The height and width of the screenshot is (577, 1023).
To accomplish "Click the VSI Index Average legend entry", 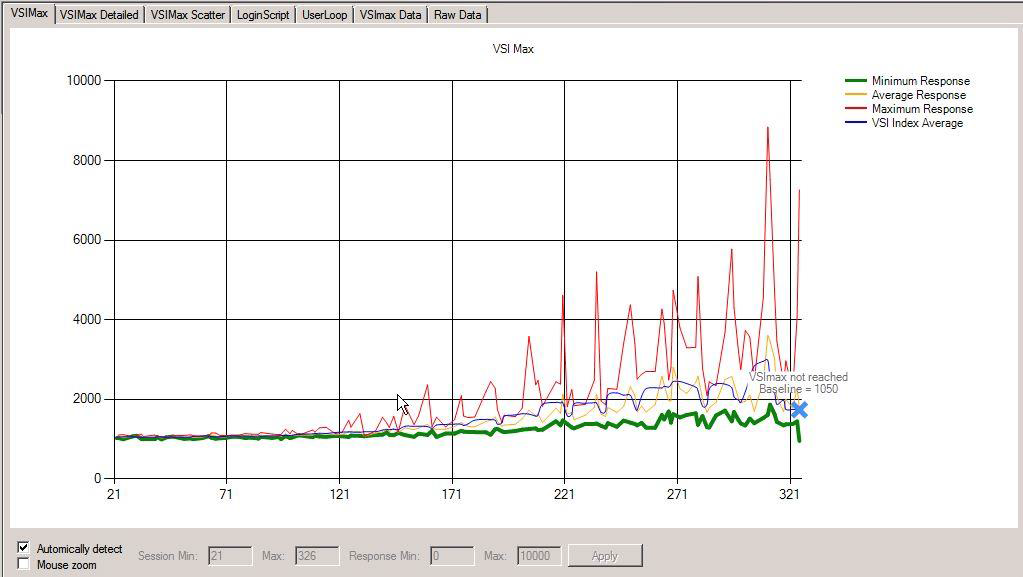I will click(916, 123).
